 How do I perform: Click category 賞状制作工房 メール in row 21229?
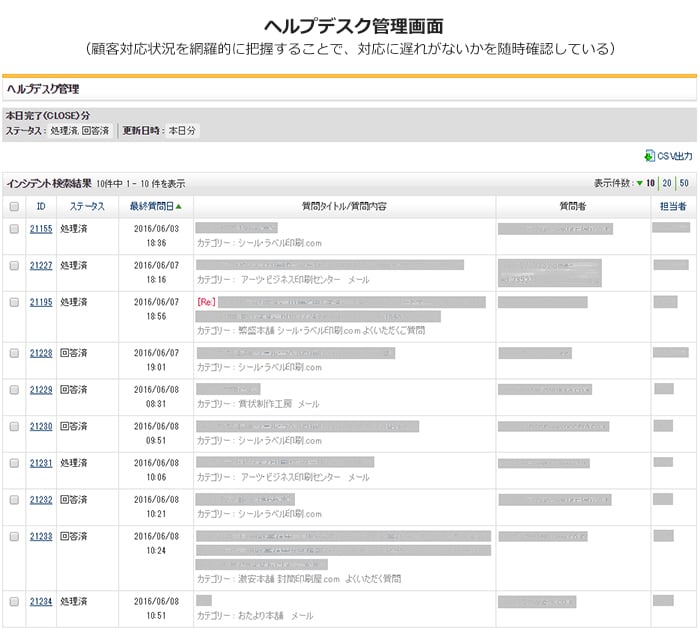click(x=258, y=404)
